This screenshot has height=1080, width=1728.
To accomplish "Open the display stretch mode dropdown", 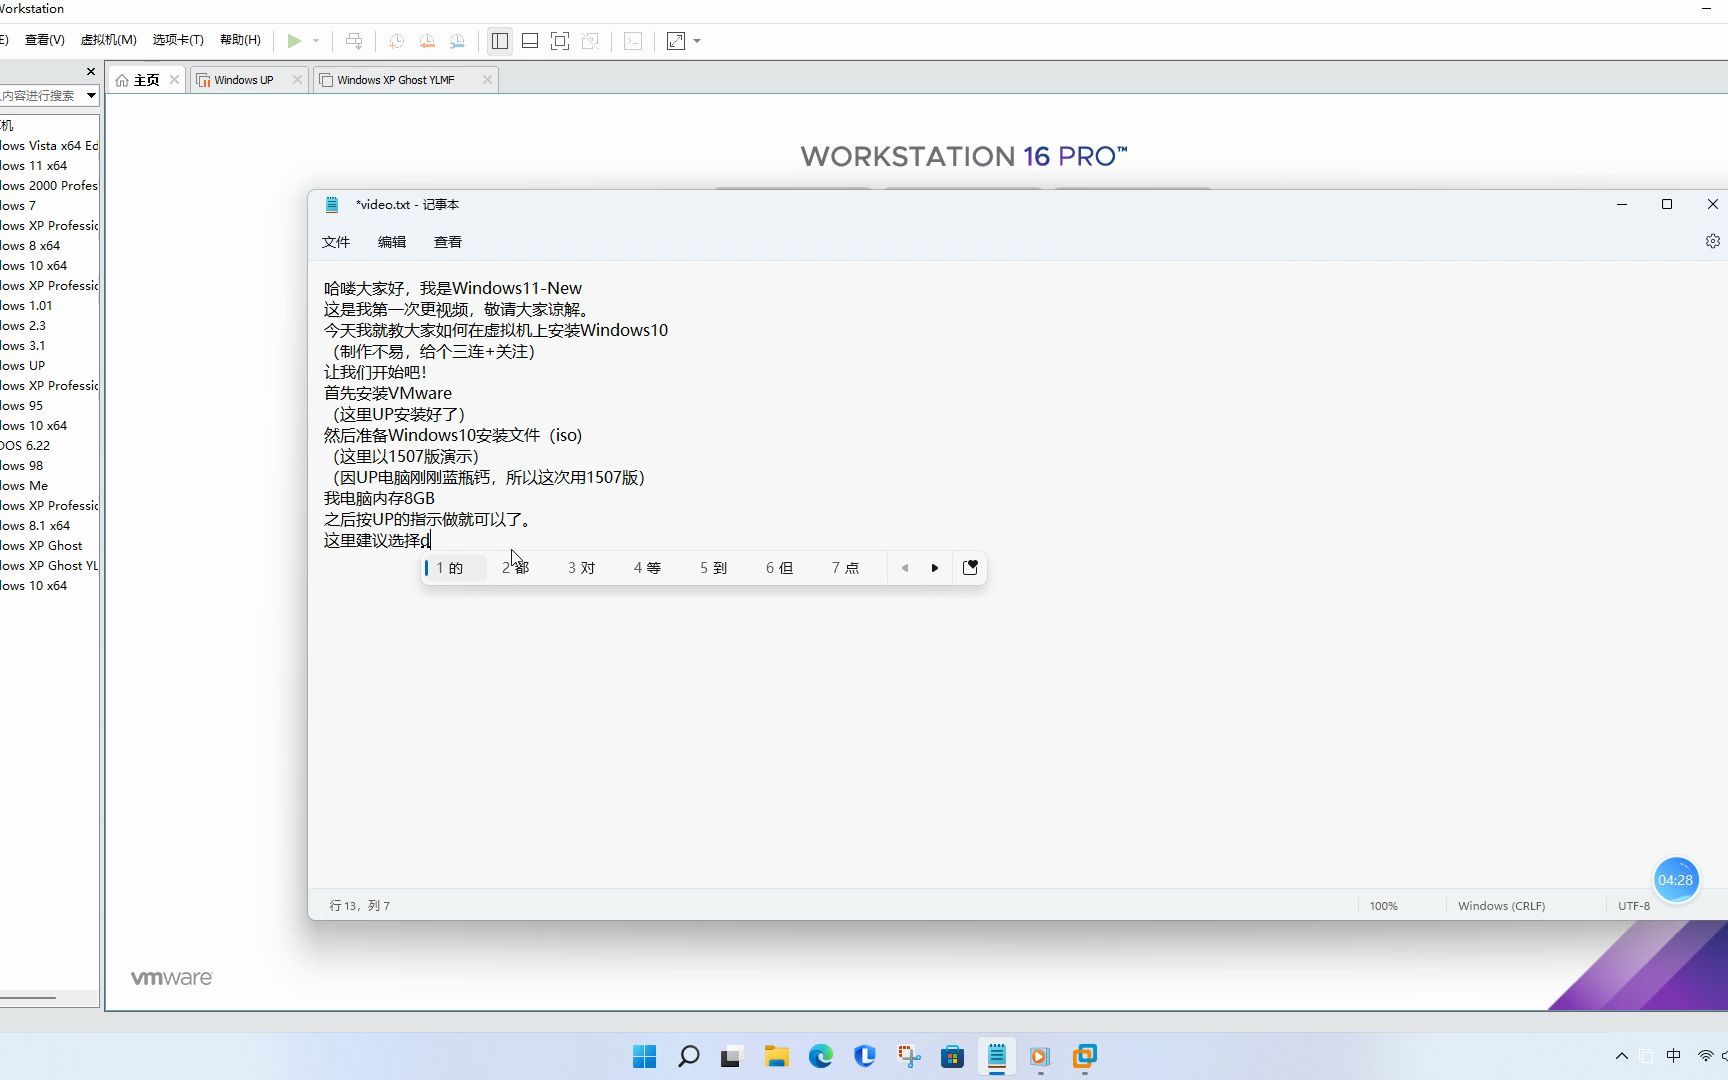I will pos(696,40).
